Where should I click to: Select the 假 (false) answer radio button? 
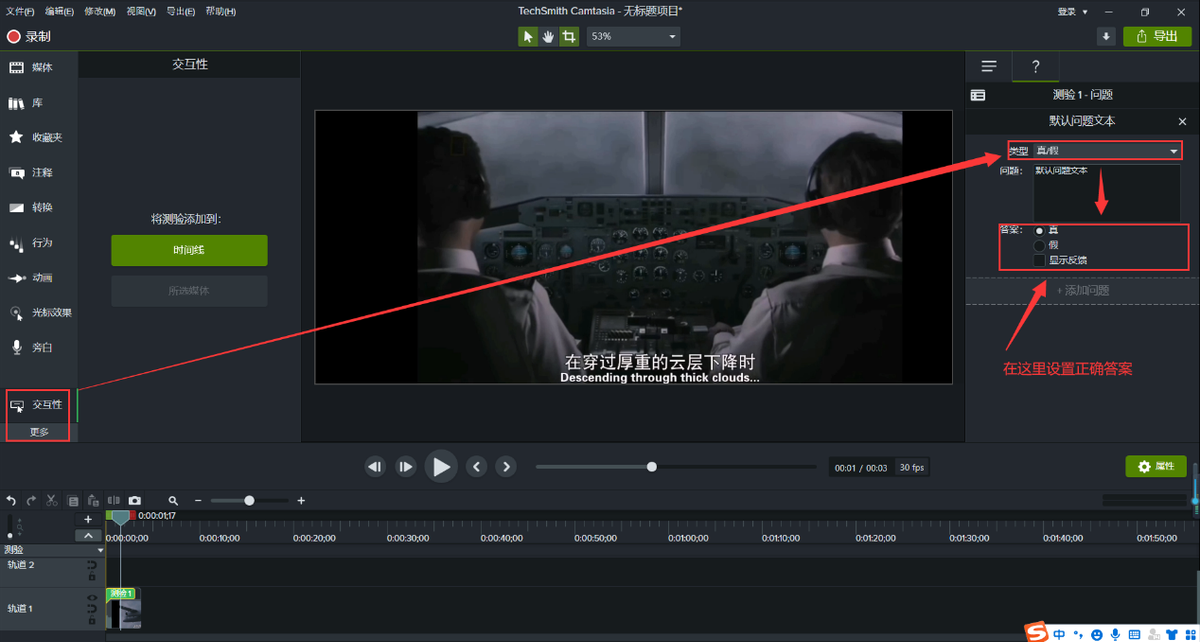click(1040, 245)
